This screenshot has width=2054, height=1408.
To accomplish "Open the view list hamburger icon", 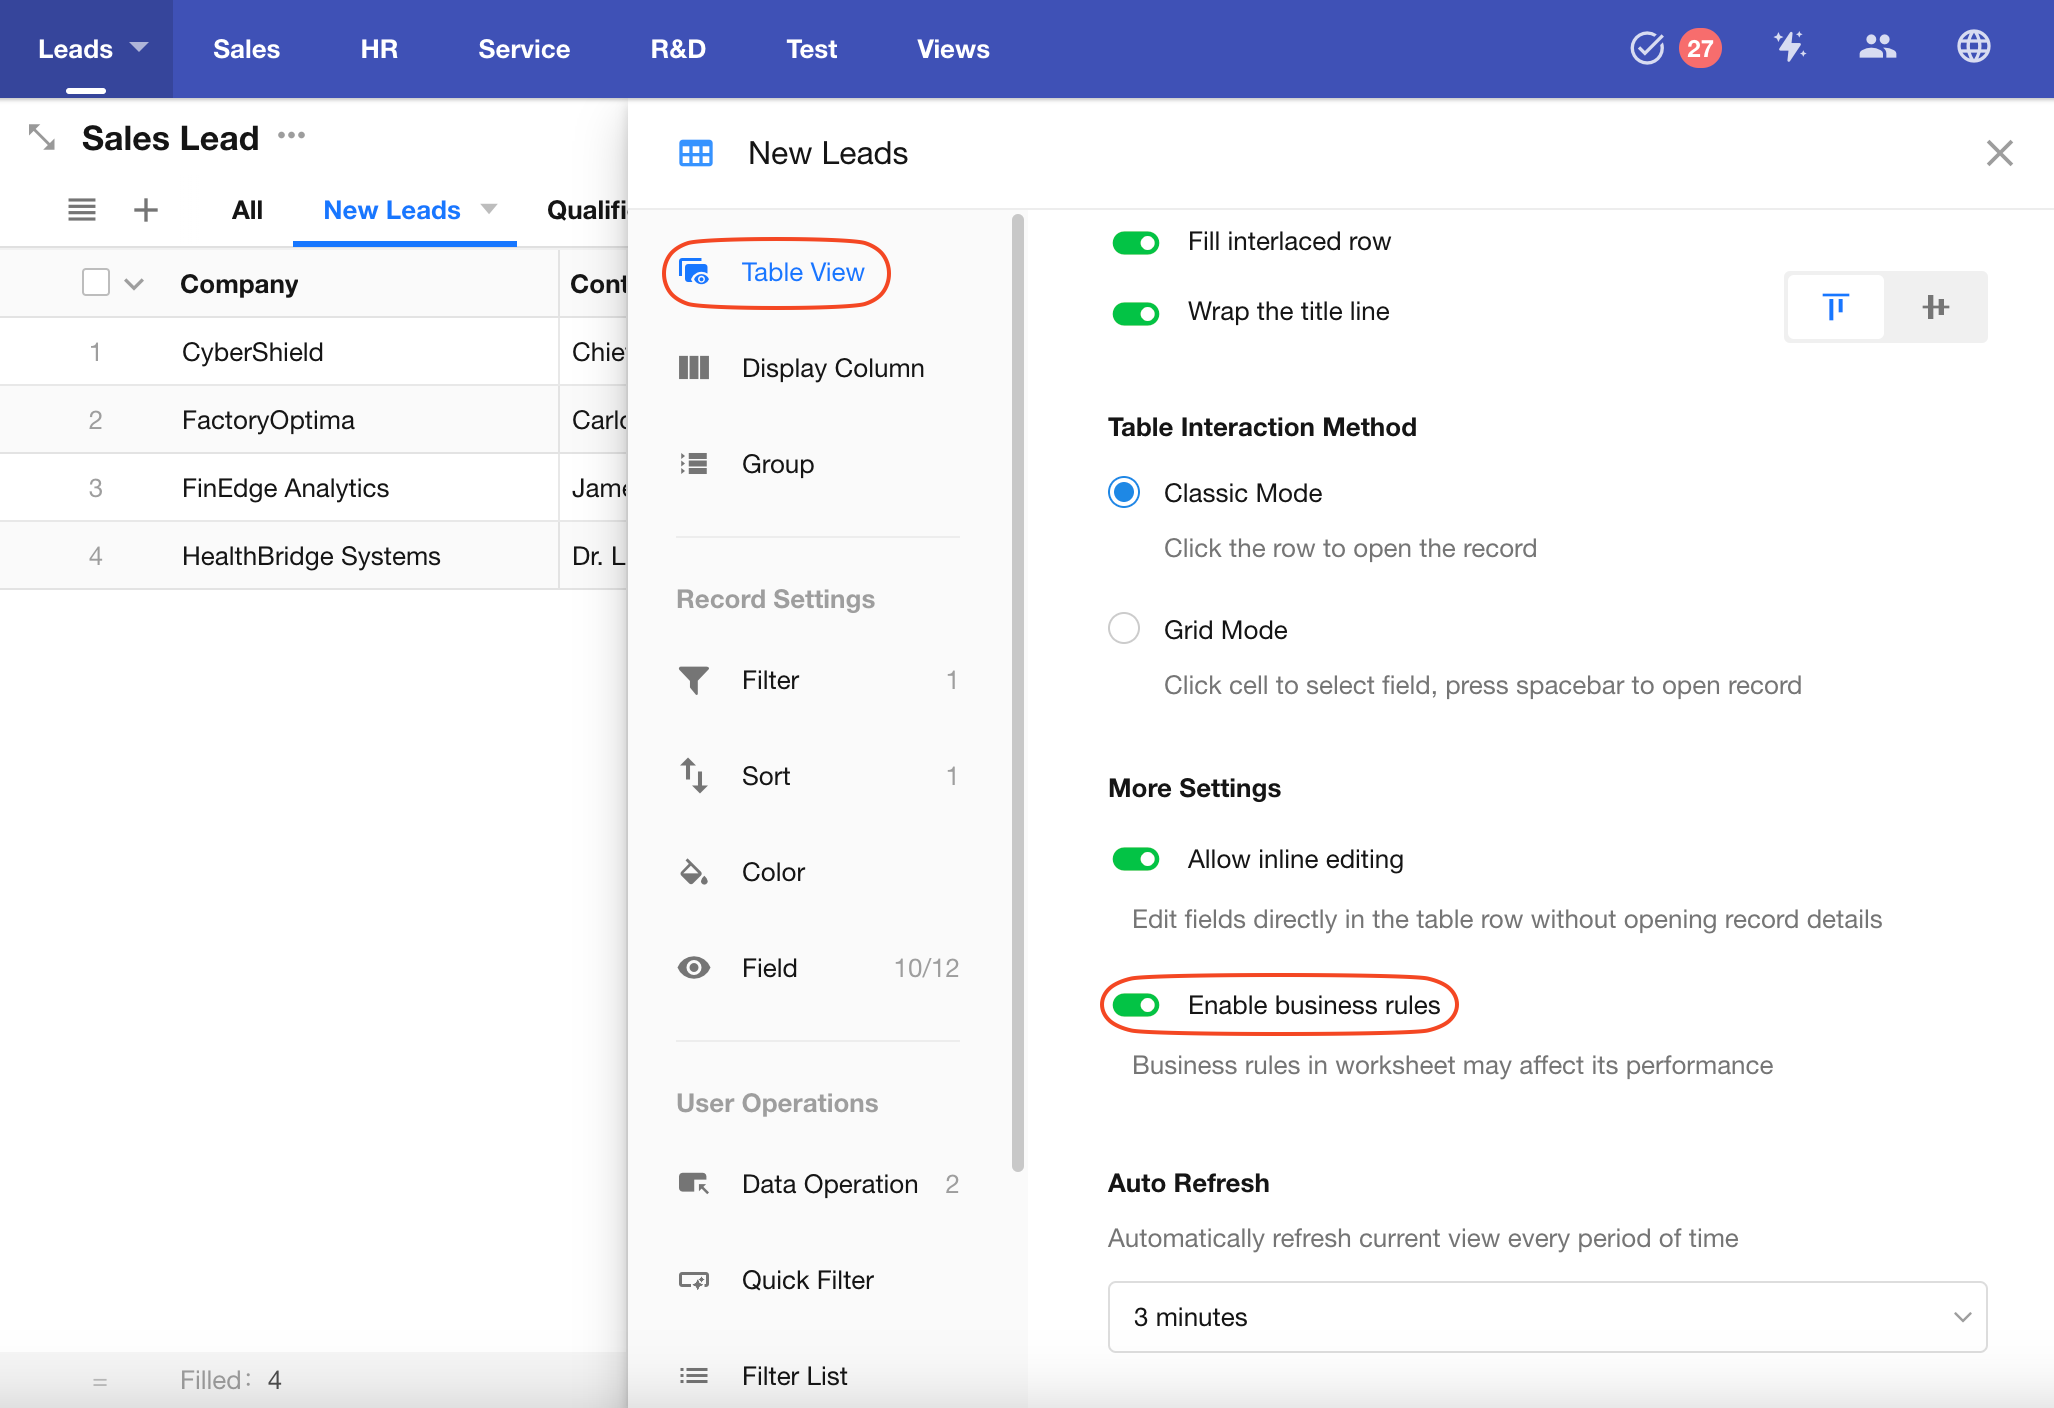I will click(x=82, y=210).
